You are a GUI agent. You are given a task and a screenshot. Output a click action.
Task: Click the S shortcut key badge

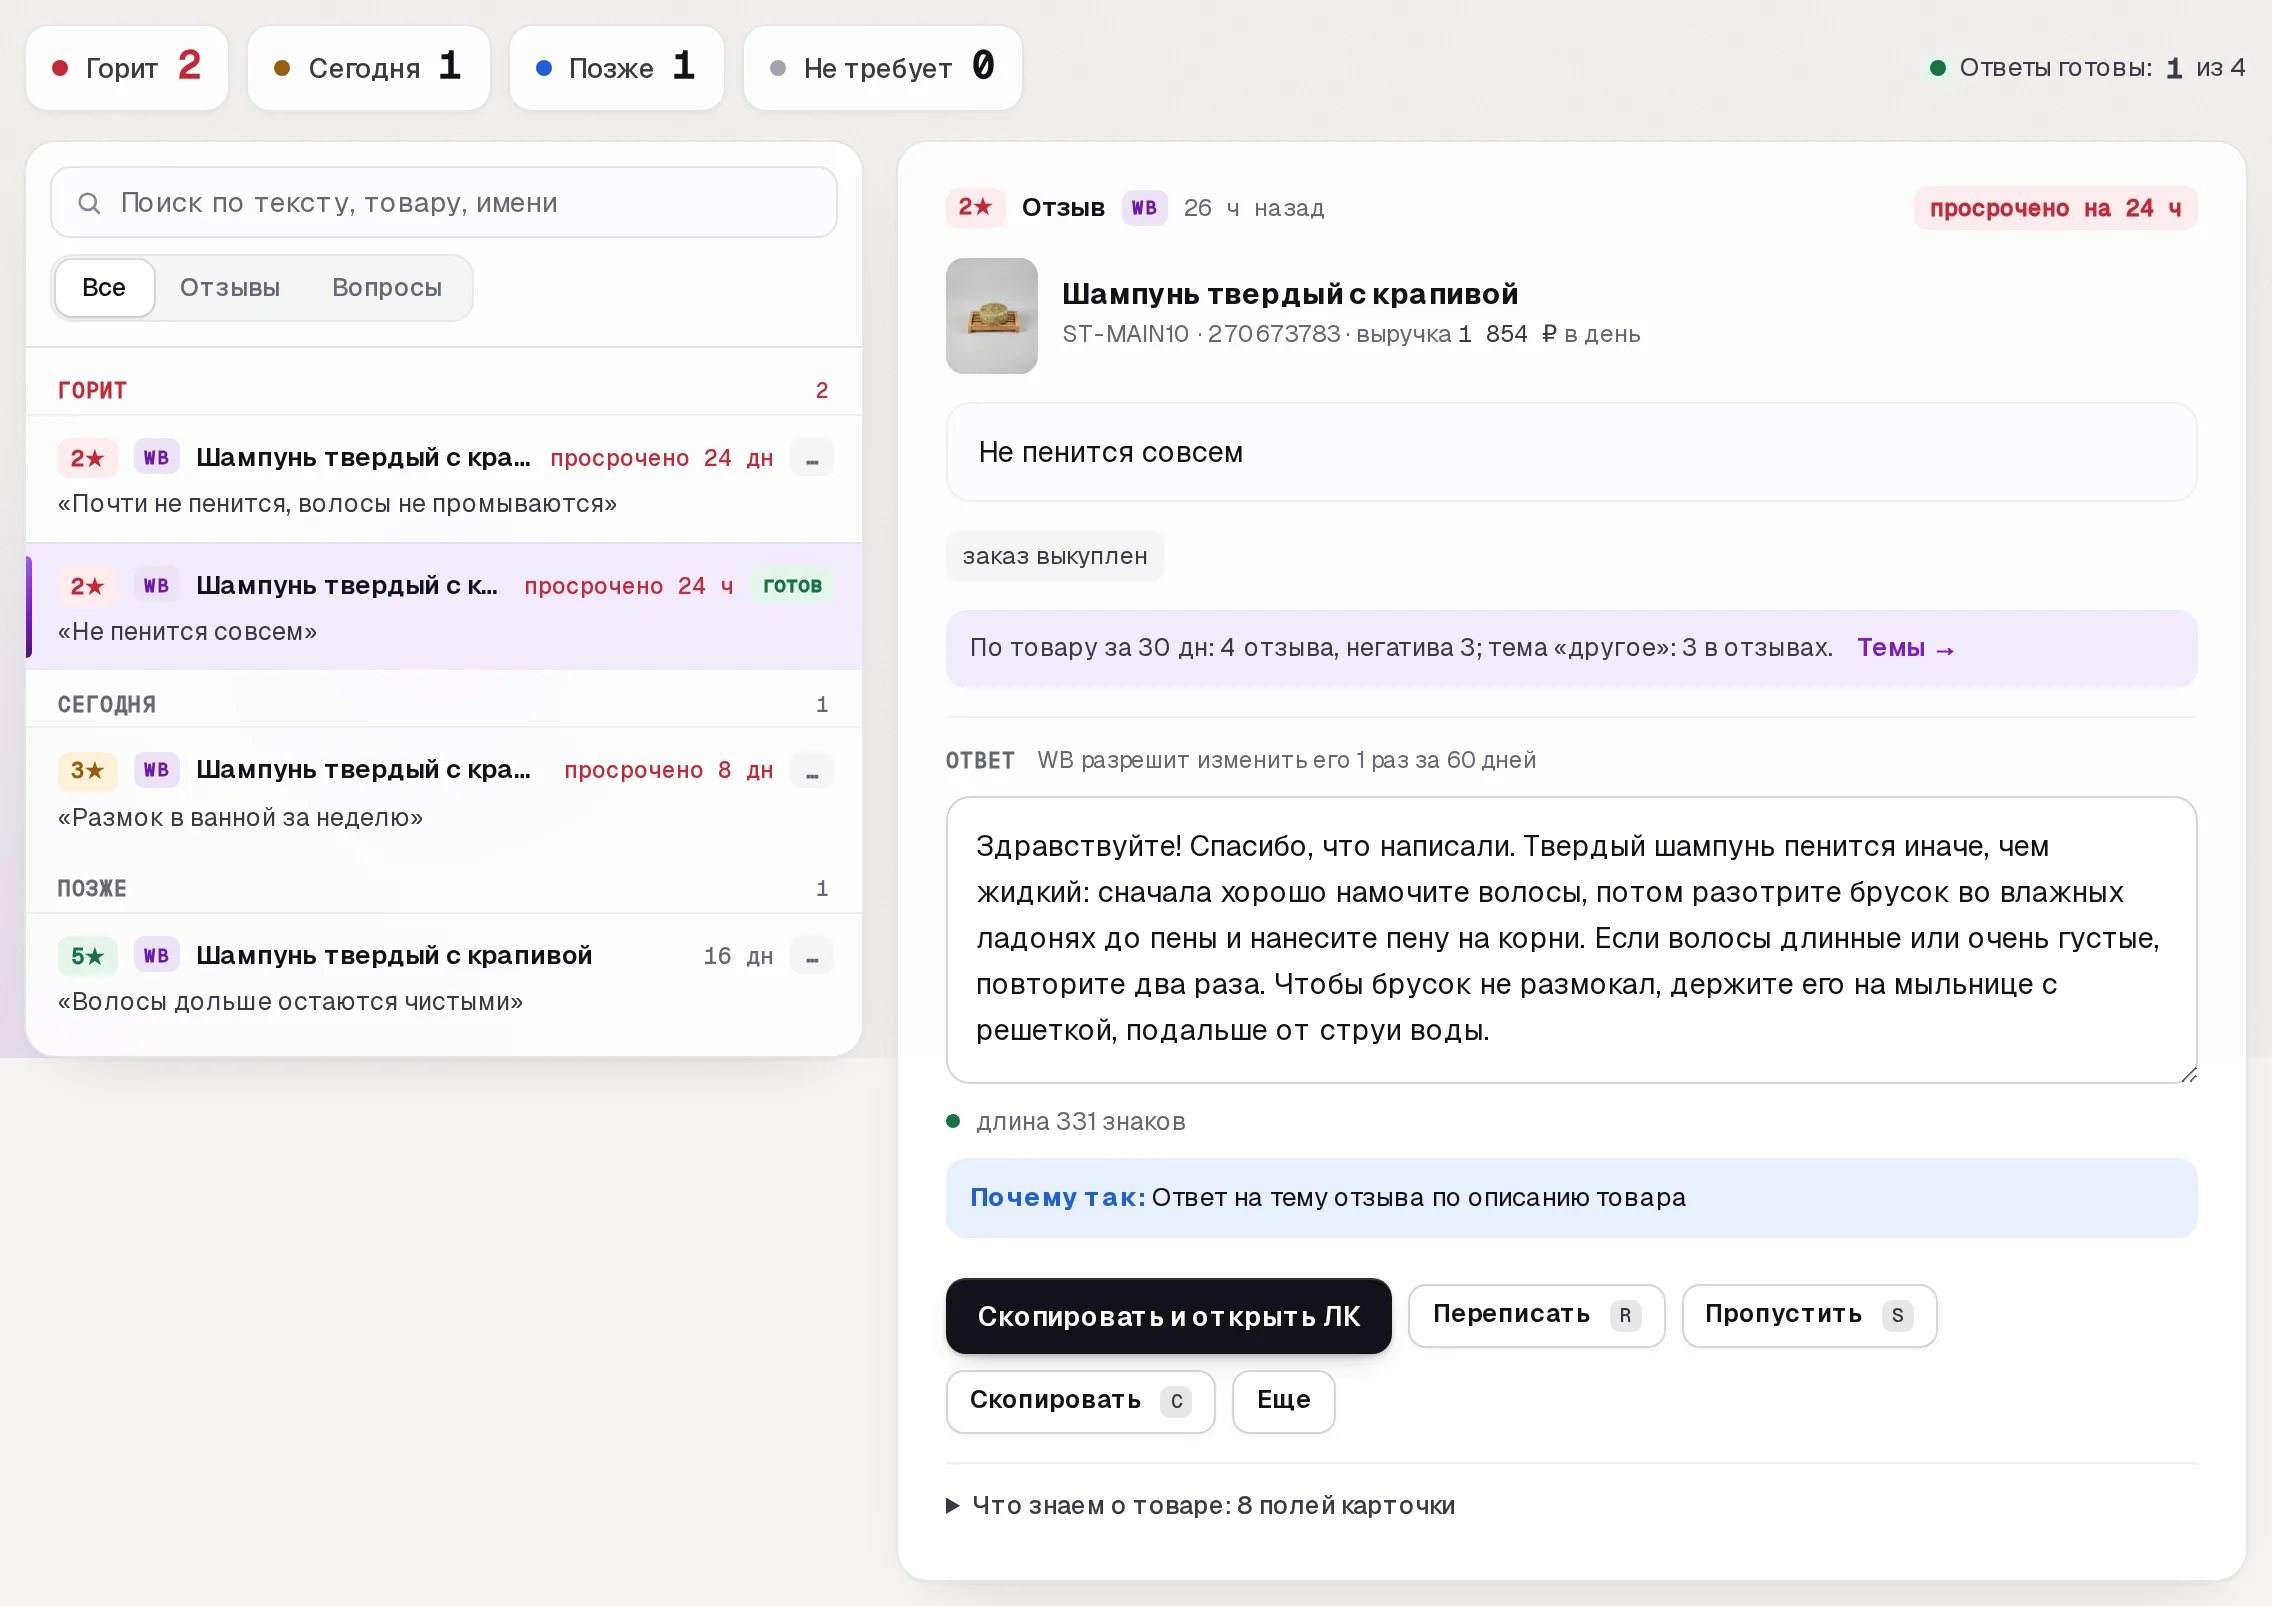1897,1315
